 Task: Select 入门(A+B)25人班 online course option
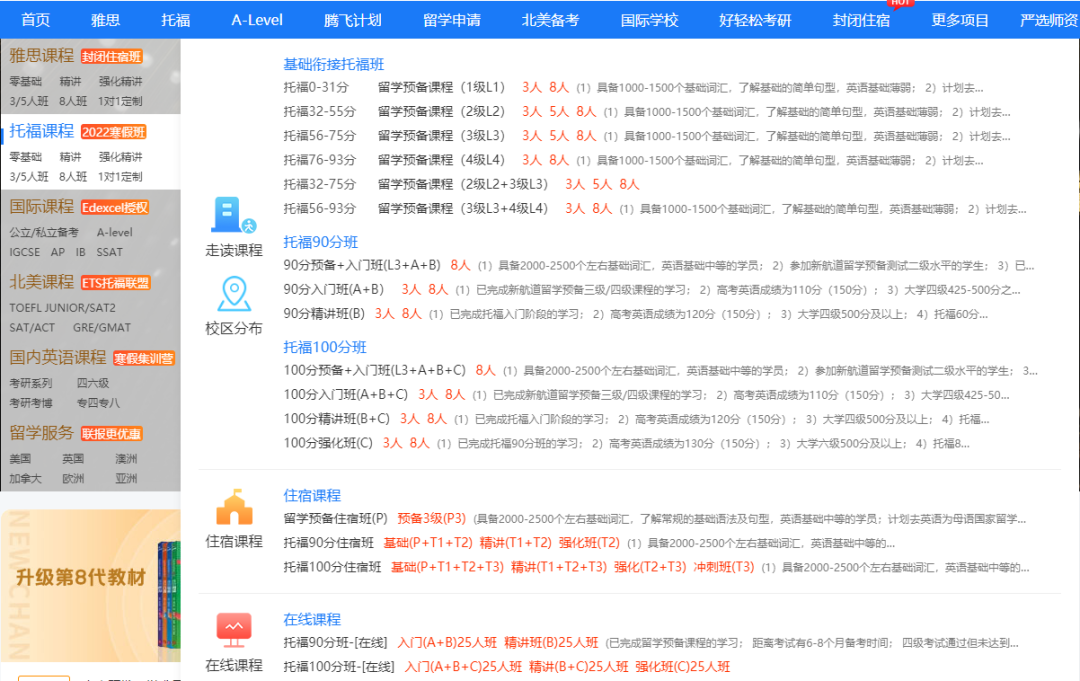447,643
